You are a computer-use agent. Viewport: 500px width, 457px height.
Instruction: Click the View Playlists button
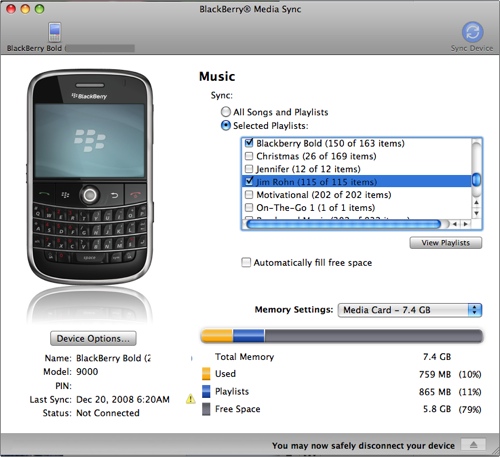(445, 243)
